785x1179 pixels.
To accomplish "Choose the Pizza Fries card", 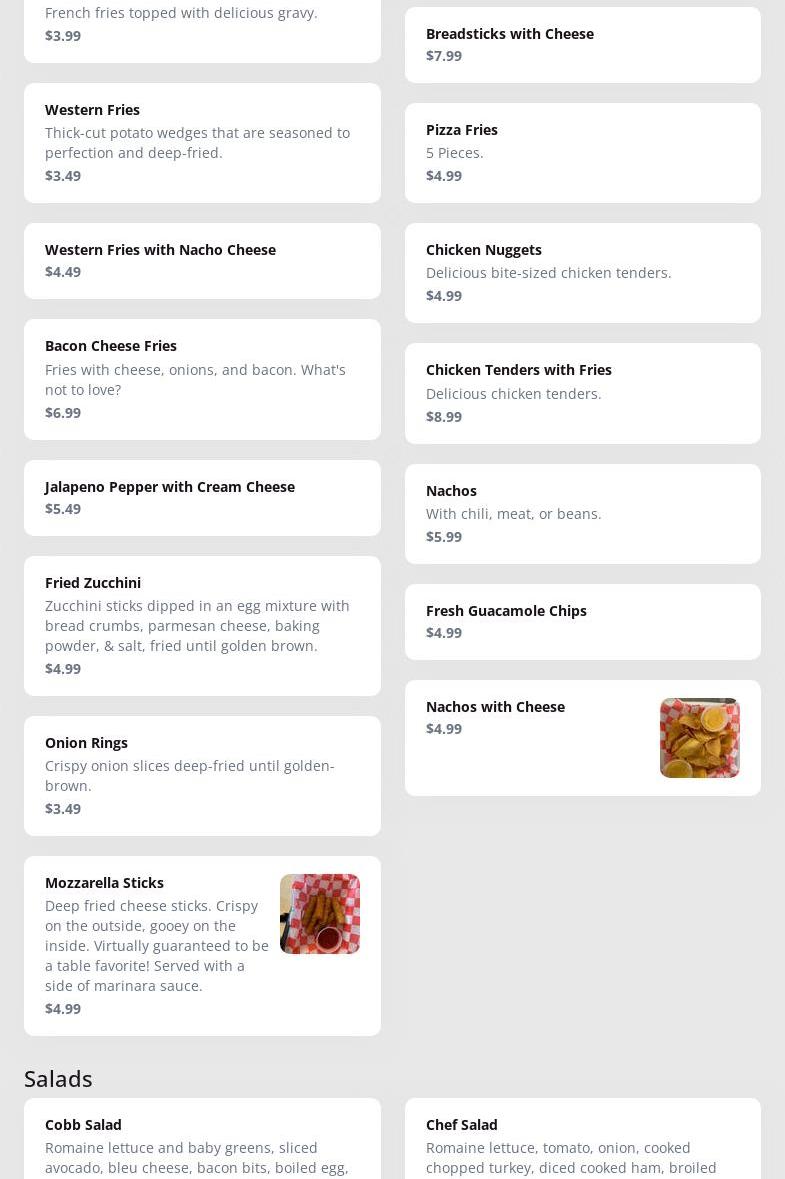I will tap(581, 152).
